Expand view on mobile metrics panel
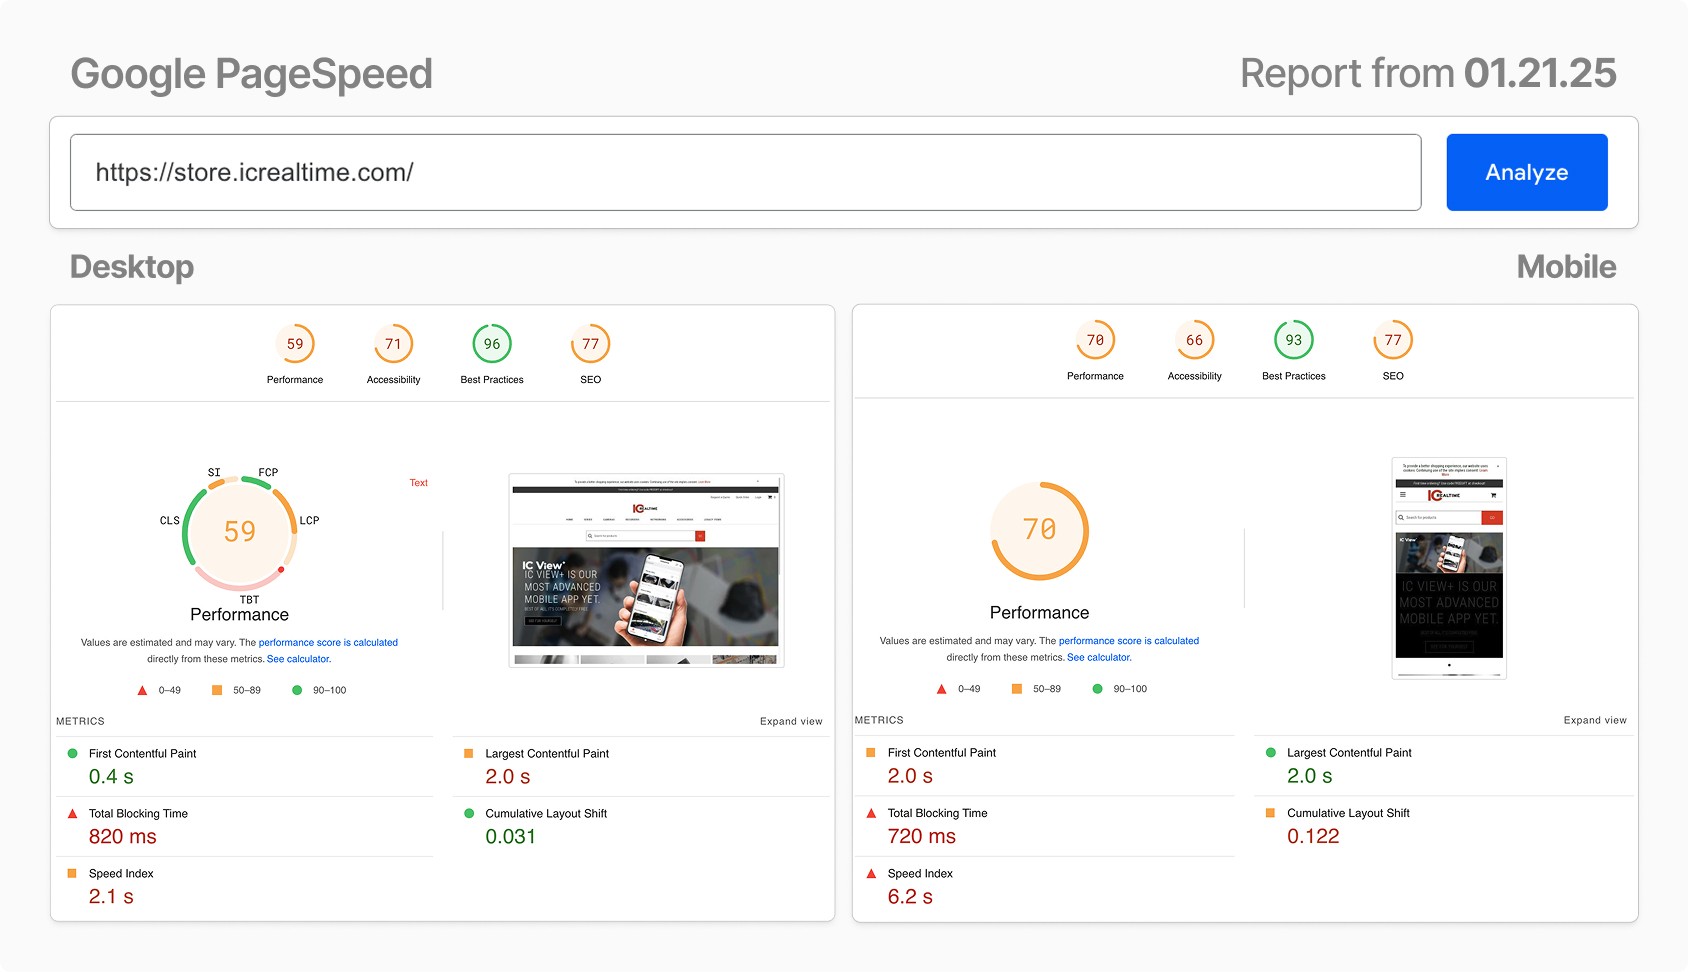The height and width of the screenshot is (972, 1688). (1597, 719)
